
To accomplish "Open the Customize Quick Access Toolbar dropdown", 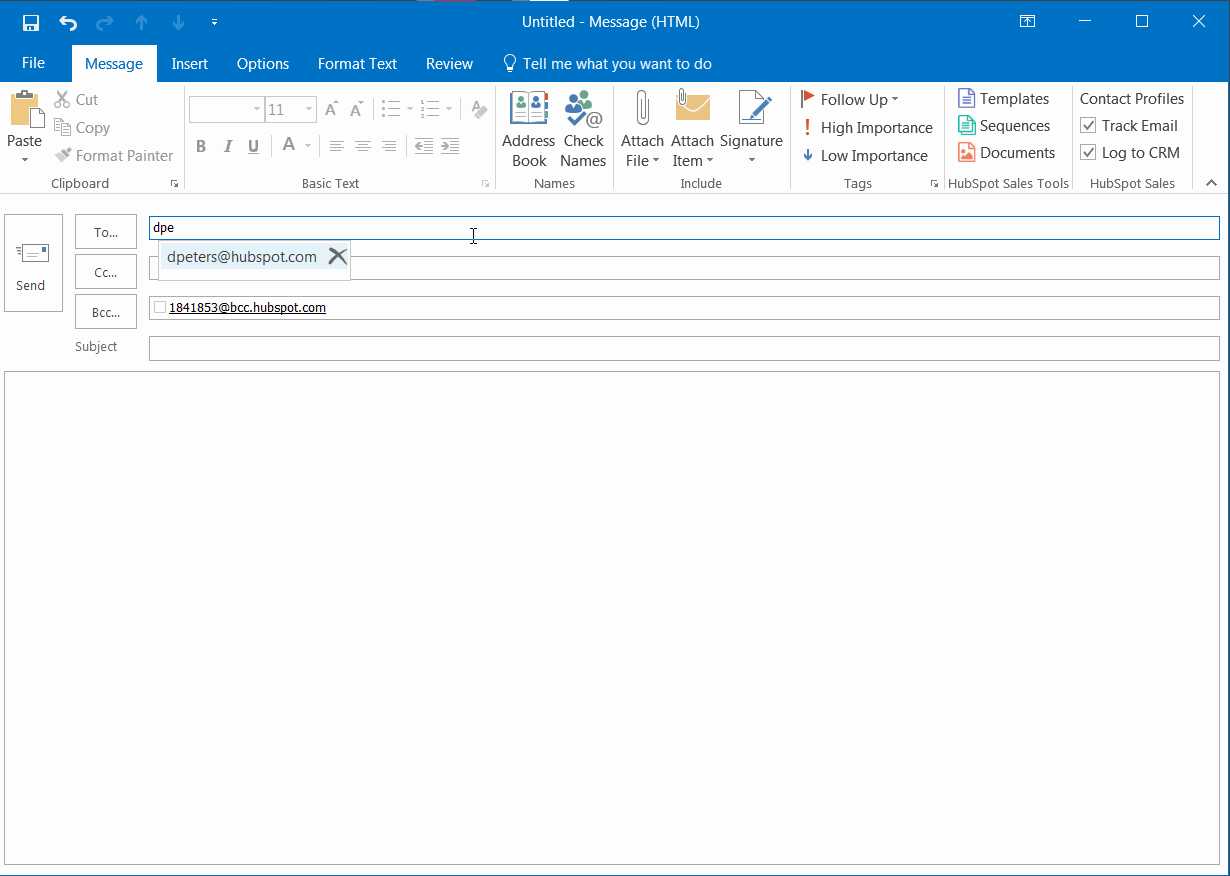I will pyautogui.click(x=214, y=22).
